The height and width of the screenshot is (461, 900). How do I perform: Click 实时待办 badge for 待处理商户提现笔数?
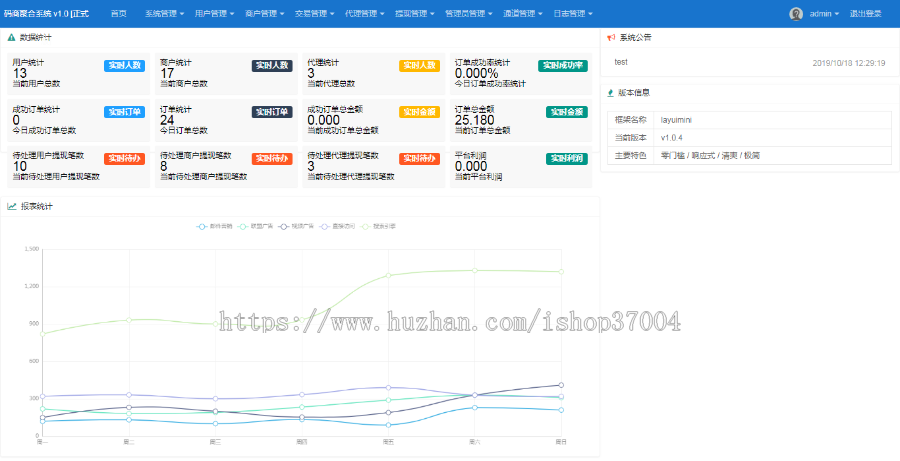click(x=272, y=158)
